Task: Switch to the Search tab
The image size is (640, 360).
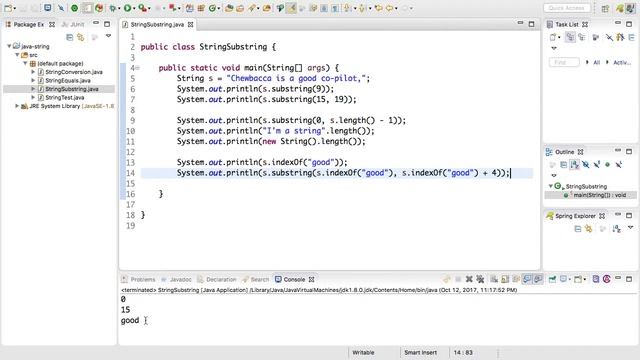Action: click(256, 280)
